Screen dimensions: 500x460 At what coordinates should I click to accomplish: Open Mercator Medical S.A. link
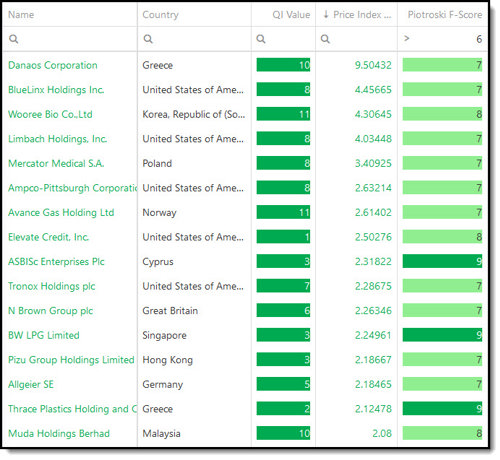click(x=56, y=163)
